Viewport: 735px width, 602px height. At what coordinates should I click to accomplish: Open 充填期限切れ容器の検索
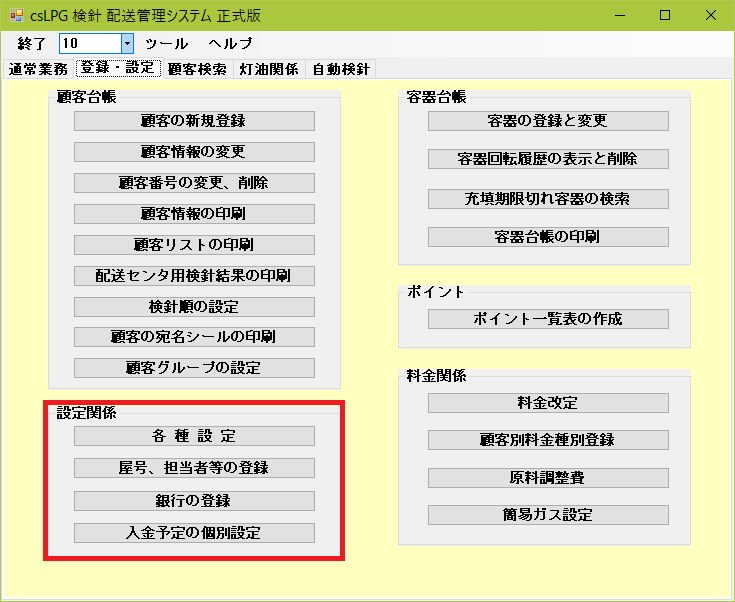pos(548,199)
